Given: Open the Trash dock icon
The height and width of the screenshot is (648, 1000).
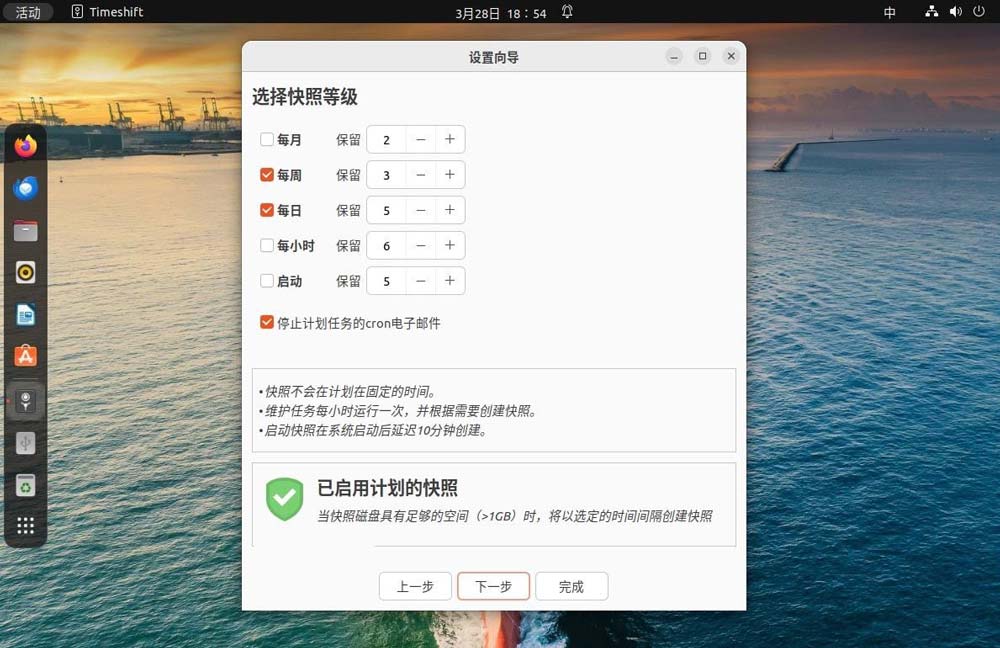Looking at the screenshot, I should 26,486.
